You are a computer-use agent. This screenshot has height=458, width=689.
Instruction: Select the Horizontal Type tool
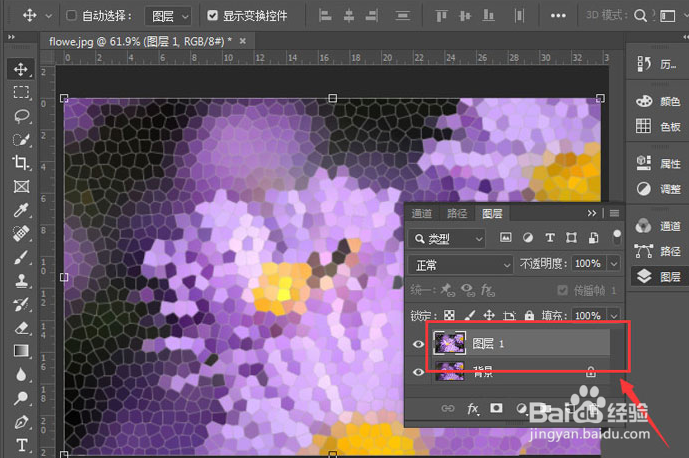(x=21, y=445)
